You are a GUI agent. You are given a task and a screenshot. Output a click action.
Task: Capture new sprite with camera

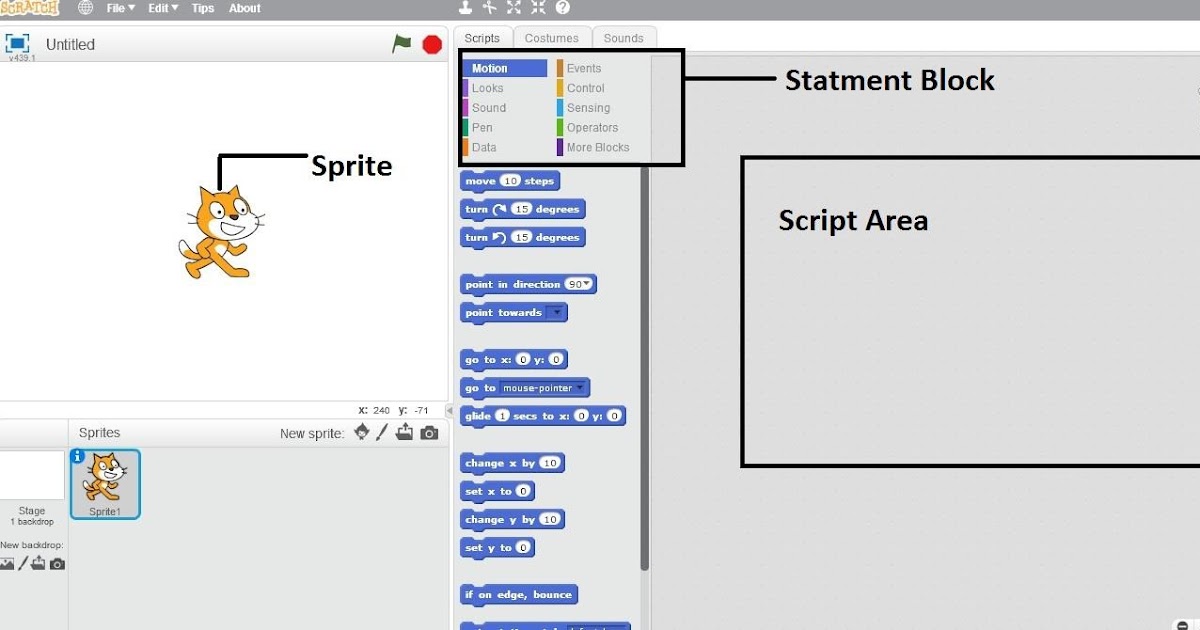[x=429, y=432]
